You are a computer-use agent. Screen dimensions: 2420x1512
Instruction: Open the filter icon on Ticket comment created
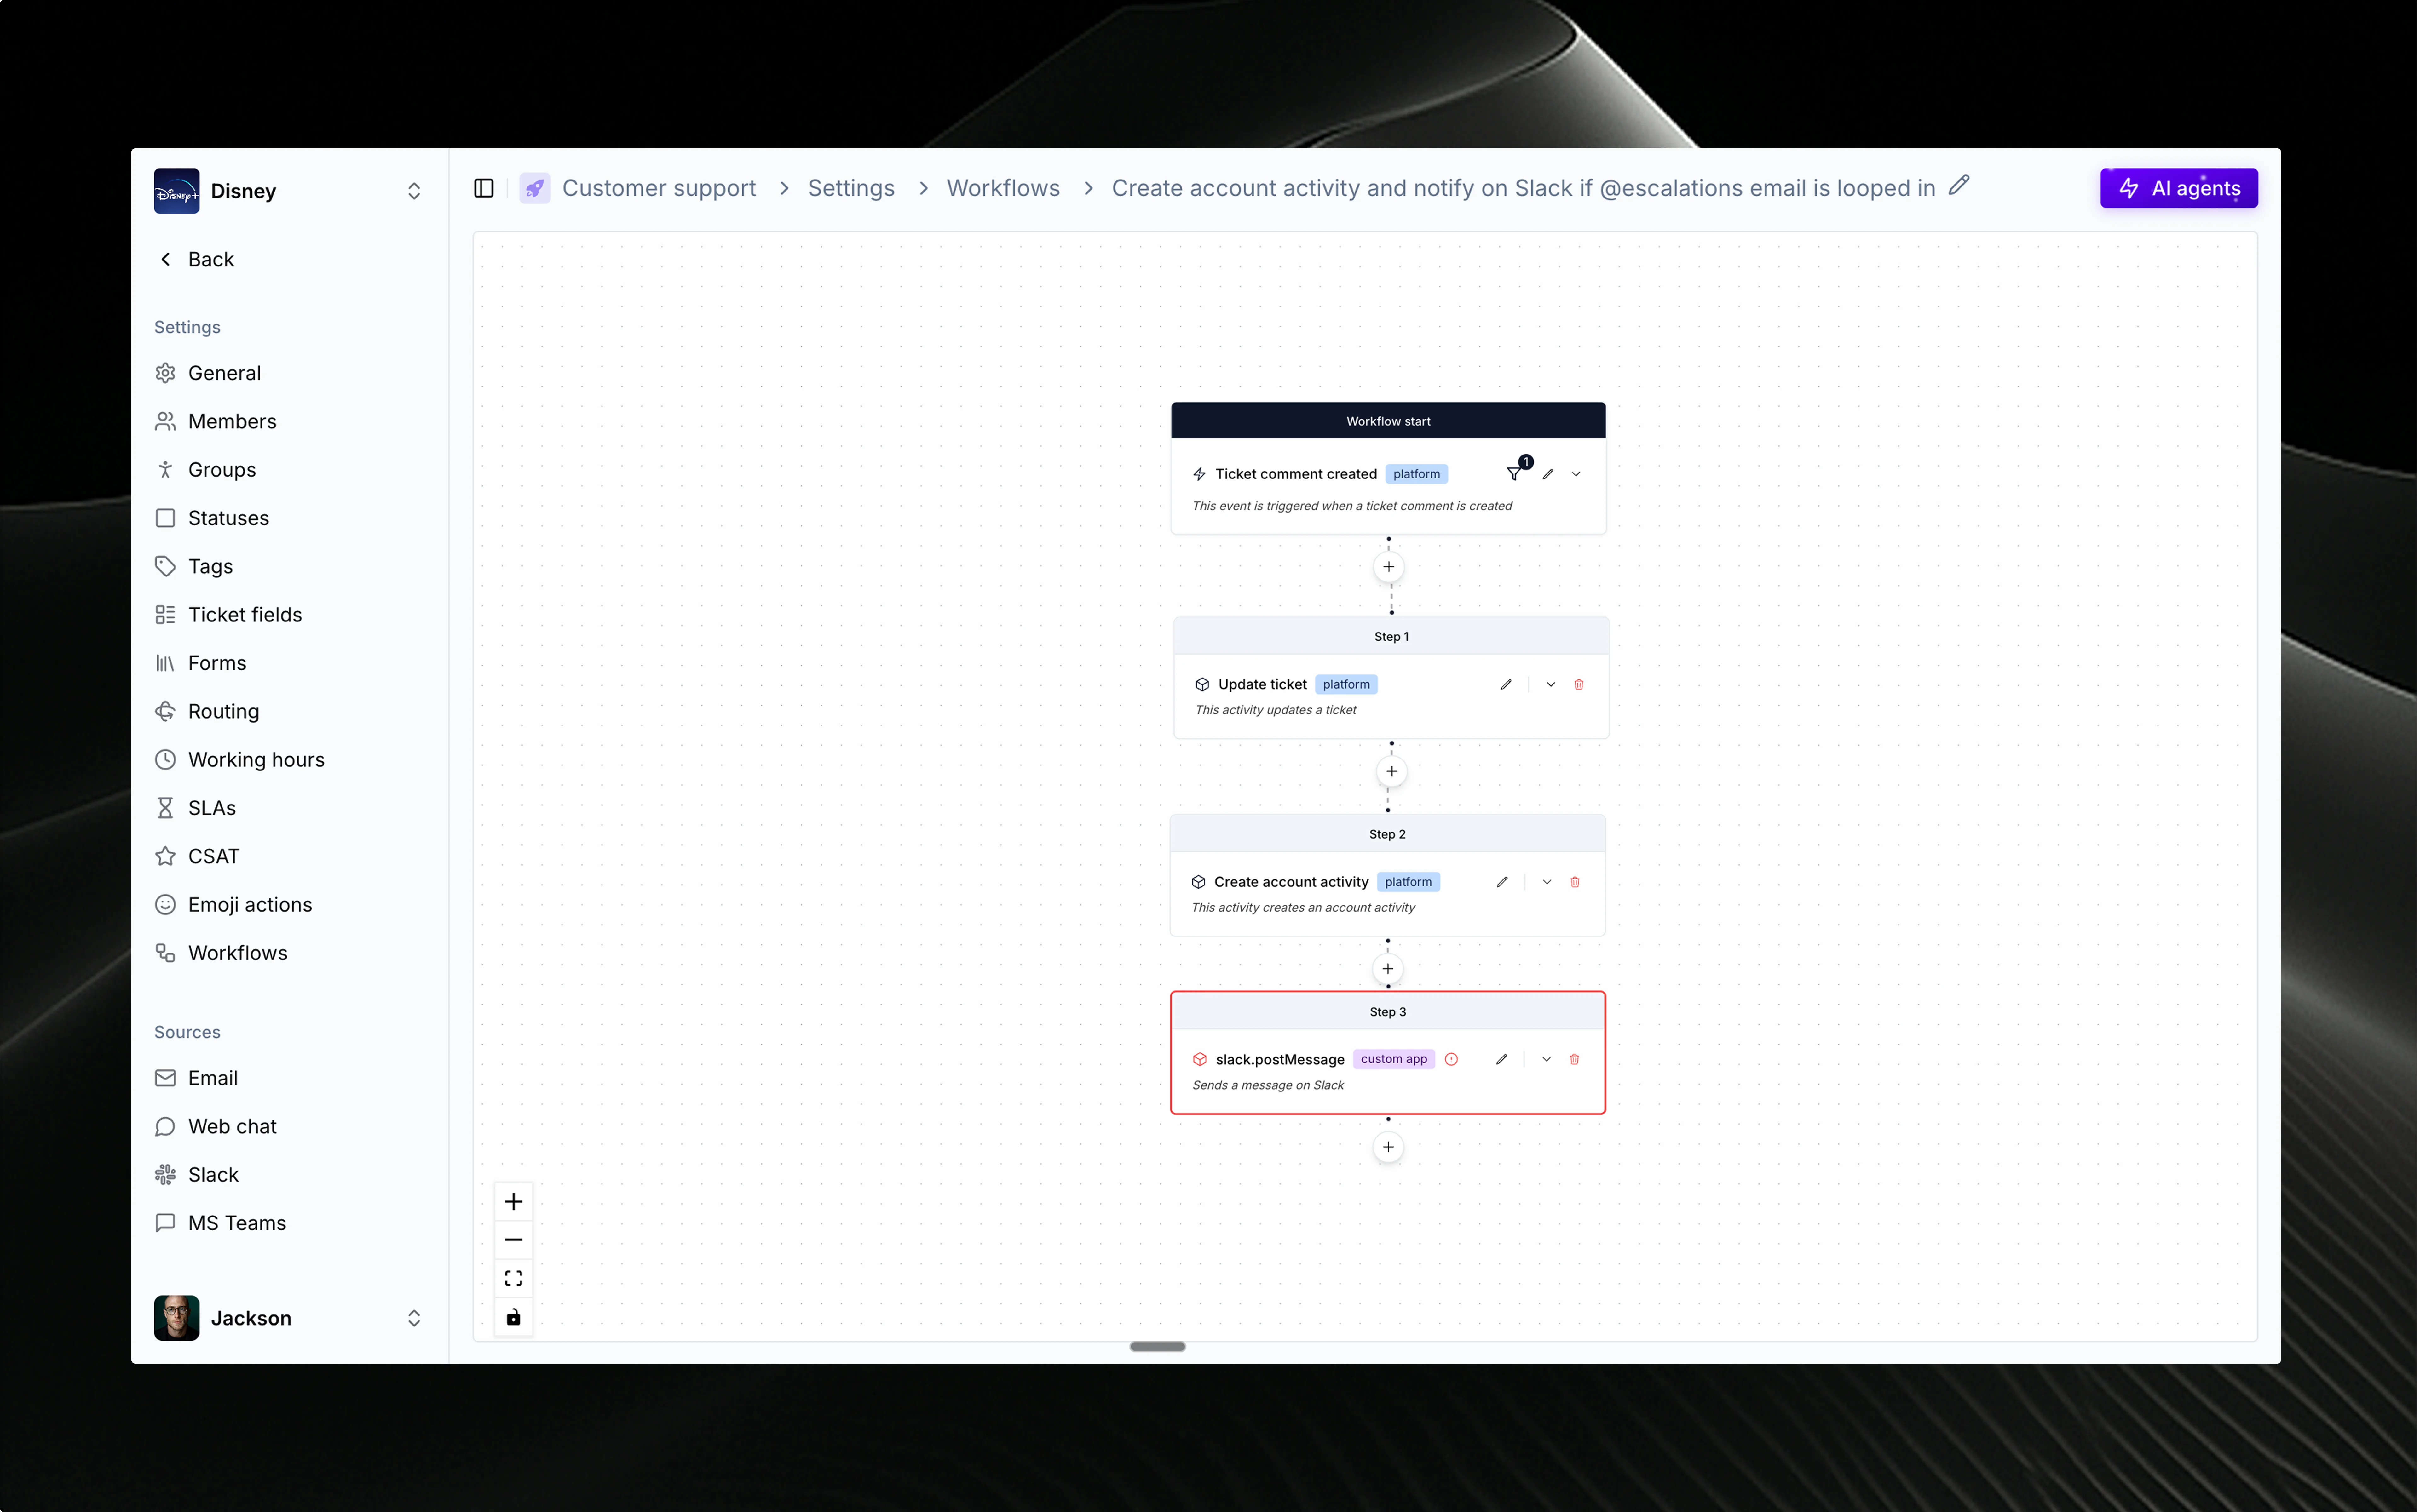coord(1514,474)
